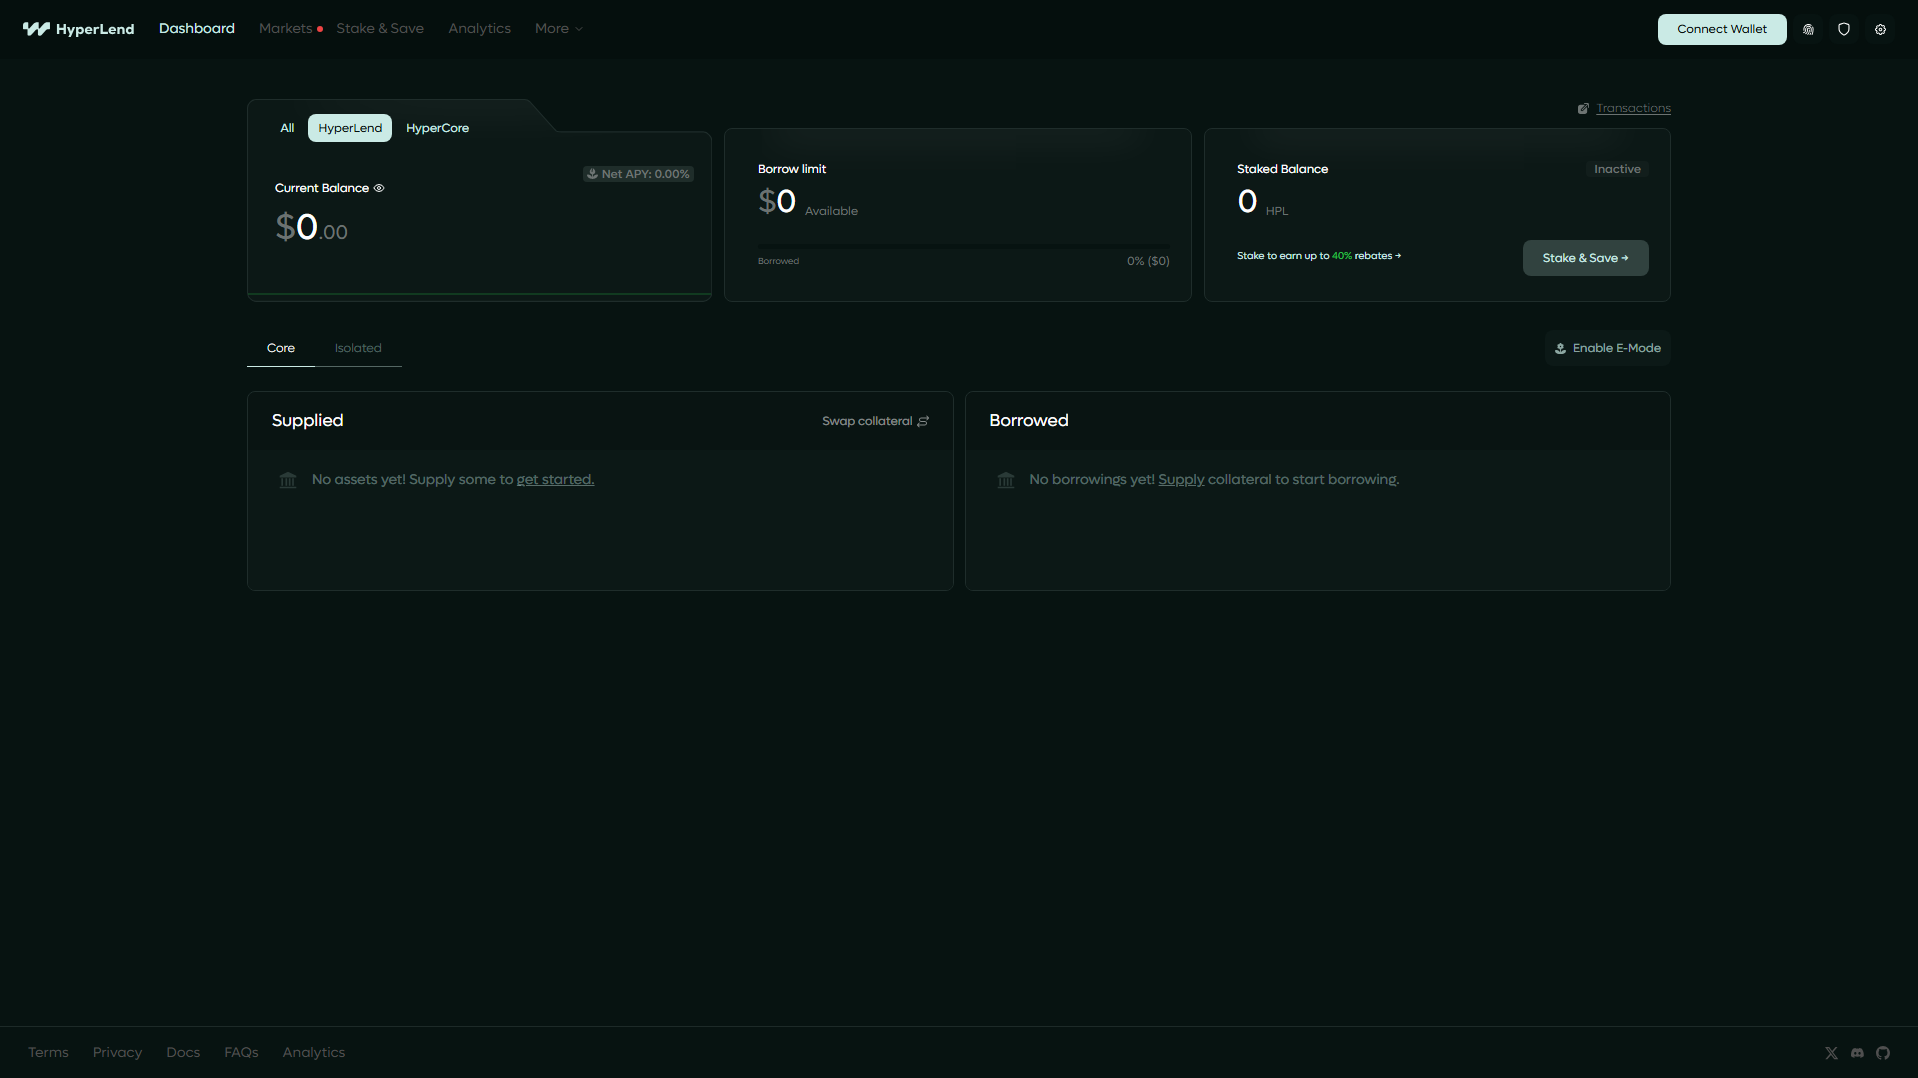The width and height of the screenshot is (1918, 1078).
Task: Click the Swap collateral link
Action: click(x=867, y=421)
